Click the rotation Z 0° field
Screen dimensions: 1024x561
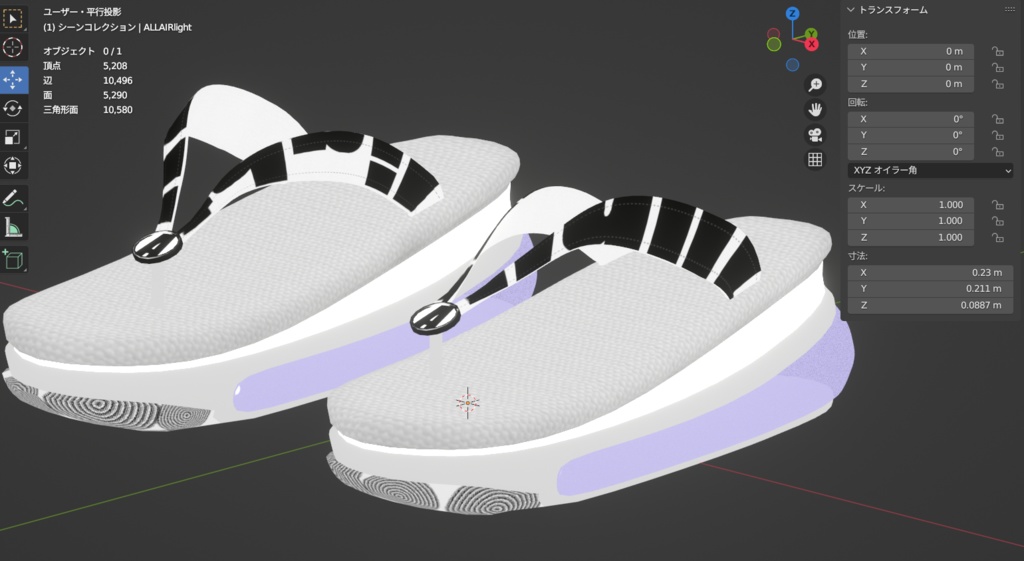coord(910,152)
